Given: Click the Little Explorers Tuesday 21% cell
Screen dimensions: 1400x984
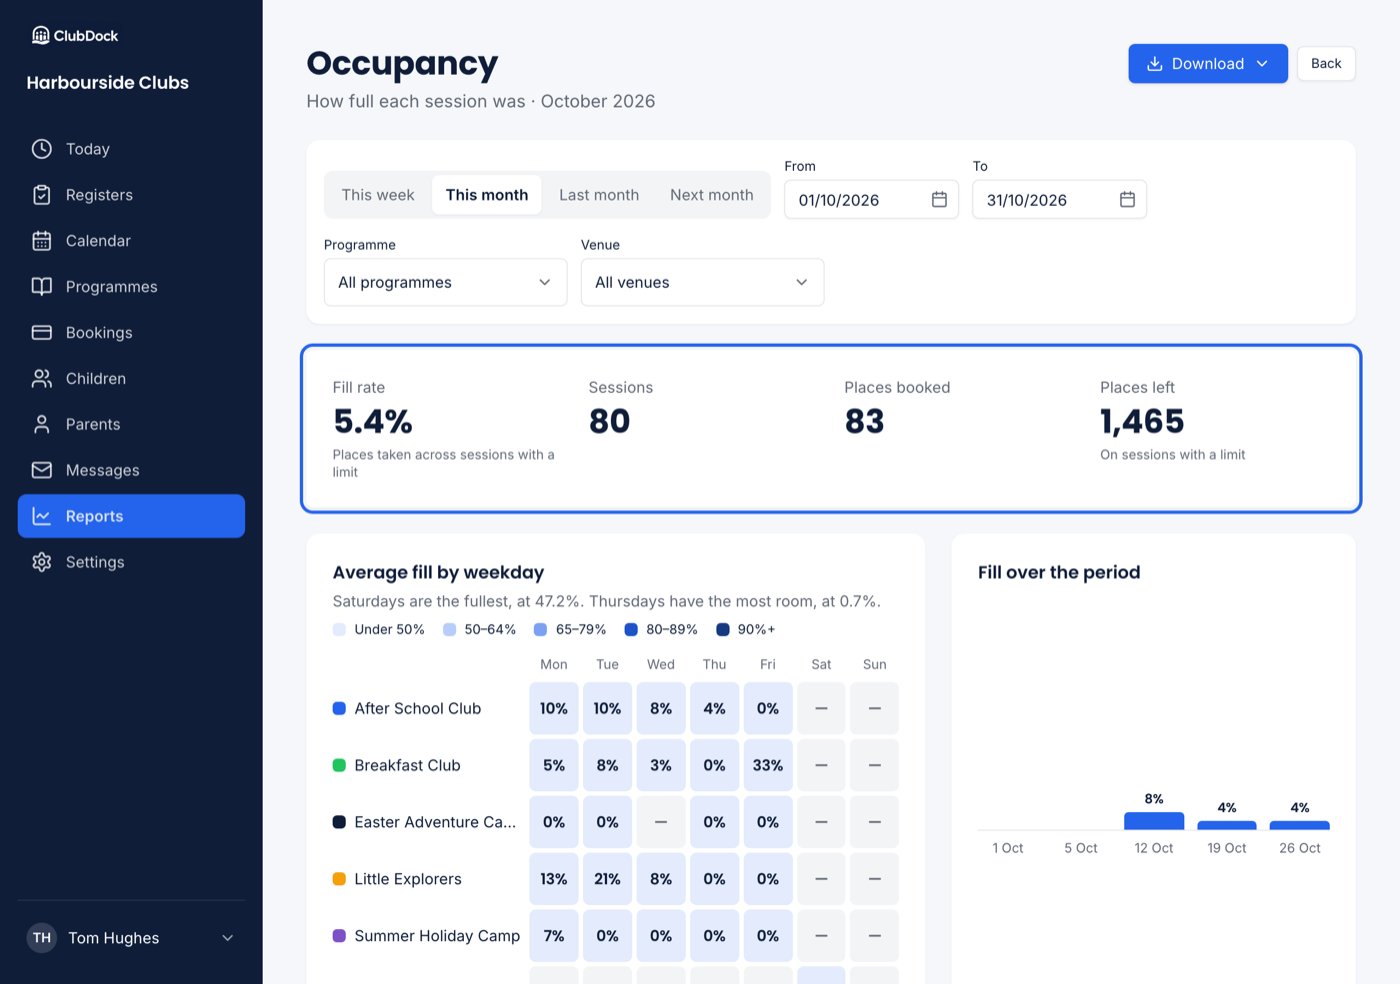Looking at the screenshot, I should 607,879.
